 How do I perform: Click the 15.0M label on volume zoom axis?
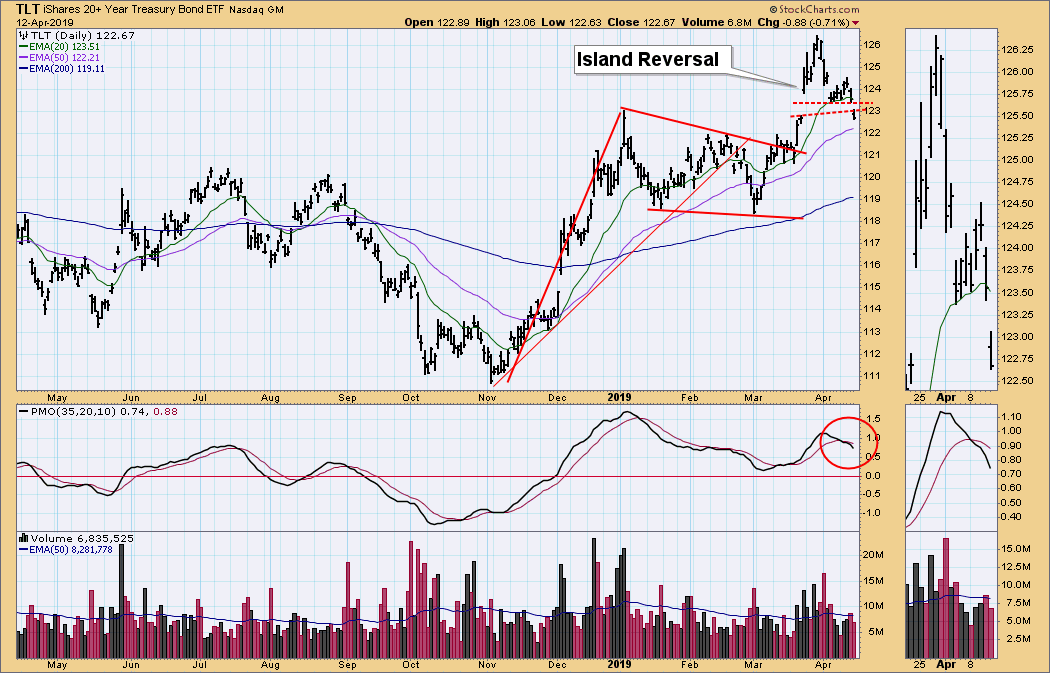tap(1017, 548)
